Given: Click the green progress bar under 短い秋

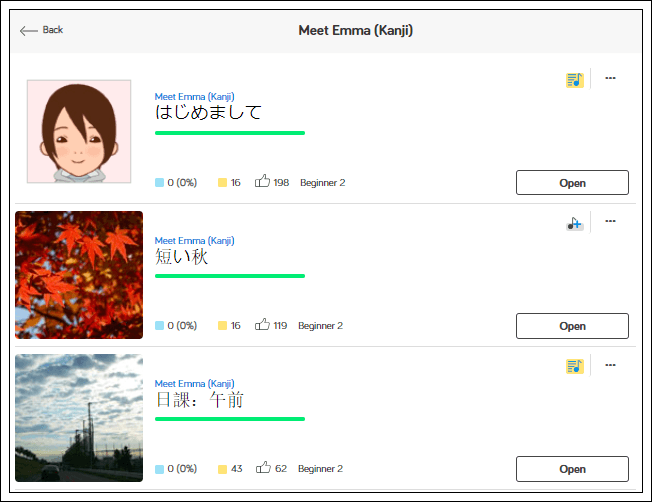Looking at the screenshot, I should 230,276.
